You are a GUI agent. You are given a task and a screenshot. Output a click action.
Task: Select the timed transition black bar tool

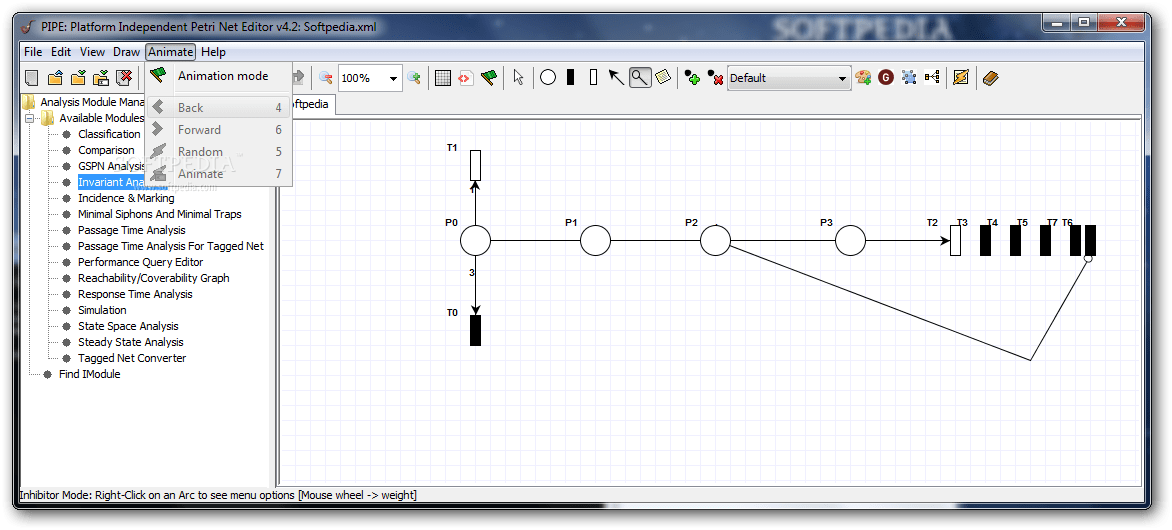point(570,78)
